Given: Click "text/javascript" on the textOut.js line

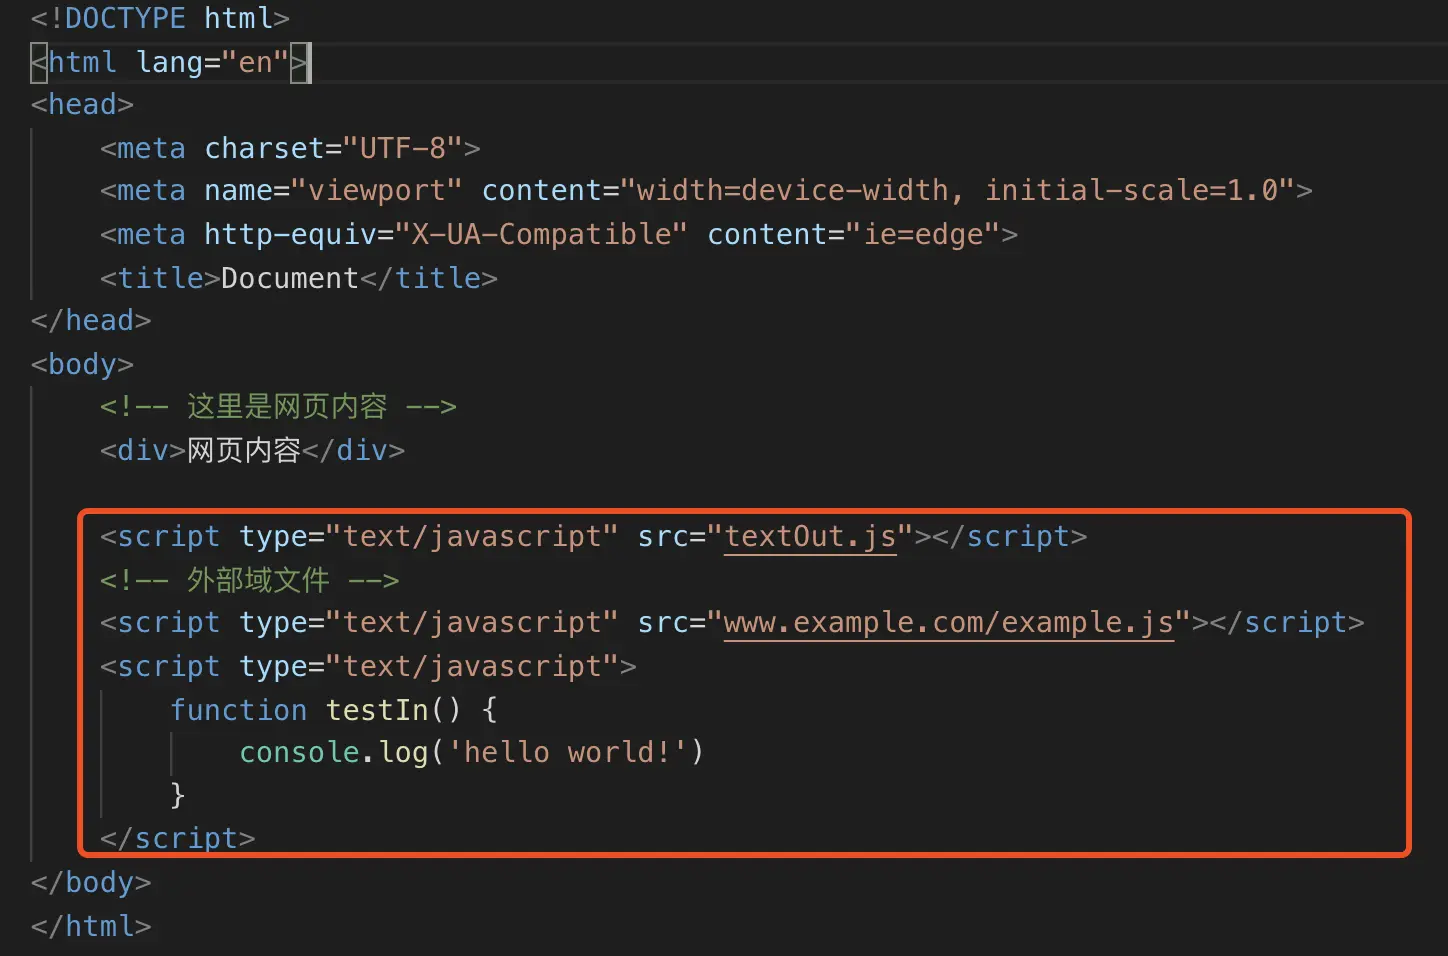Looking at the screenshot, I should pyautogui.click(x=472, y=537).
